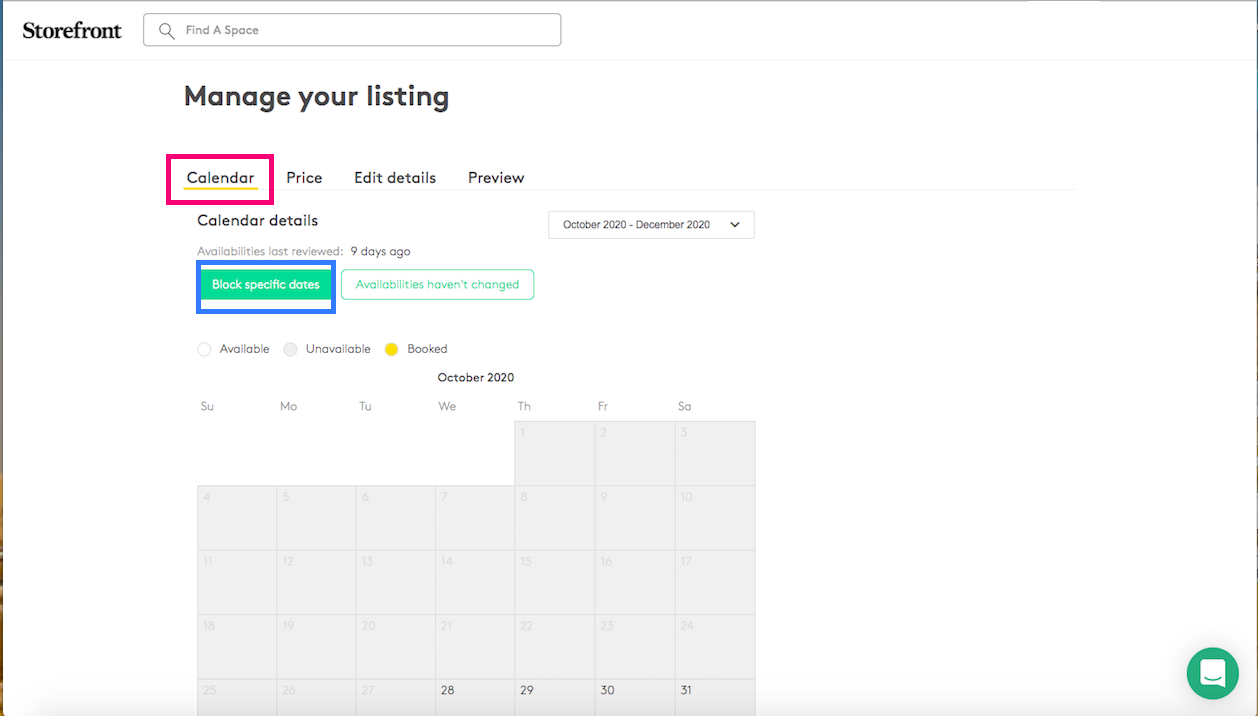The image size is (1258, 716).
Task: Open the Price tab
Action: coord(304,178)
